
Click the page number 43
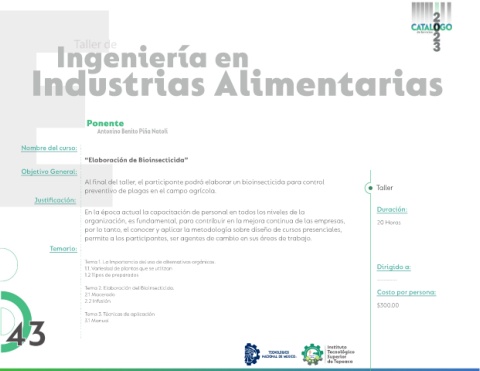25,334
